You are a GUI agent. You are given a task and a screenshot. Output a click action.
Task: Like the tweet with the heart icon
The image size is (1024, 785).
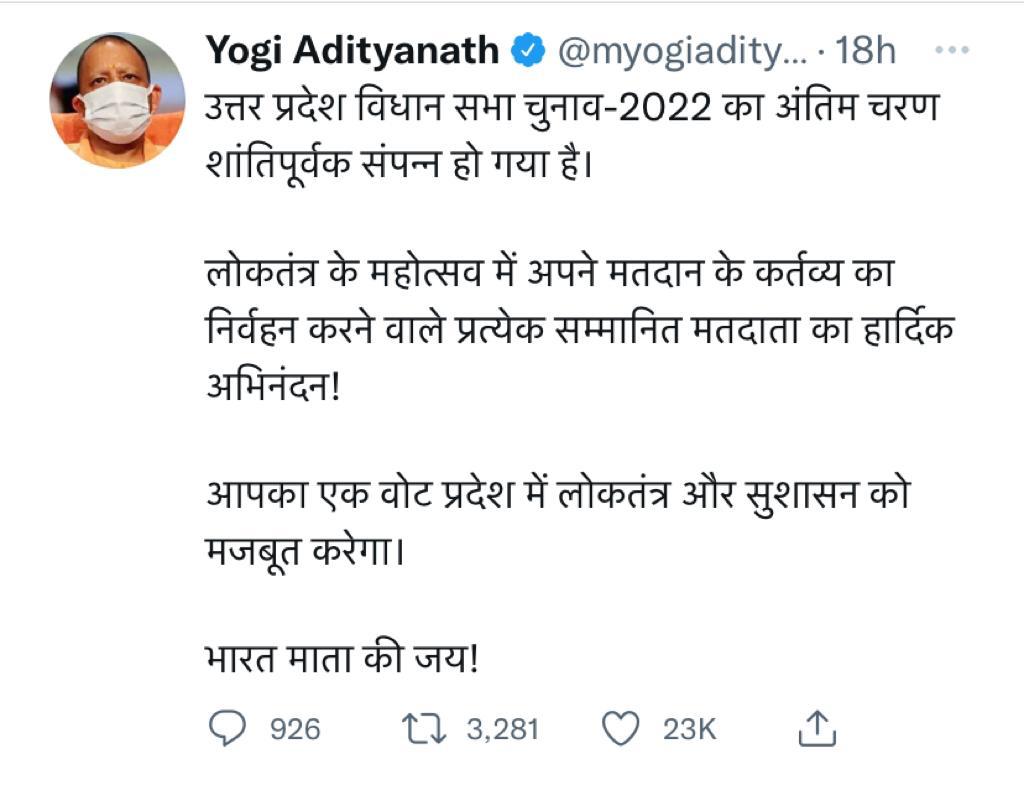623,729
